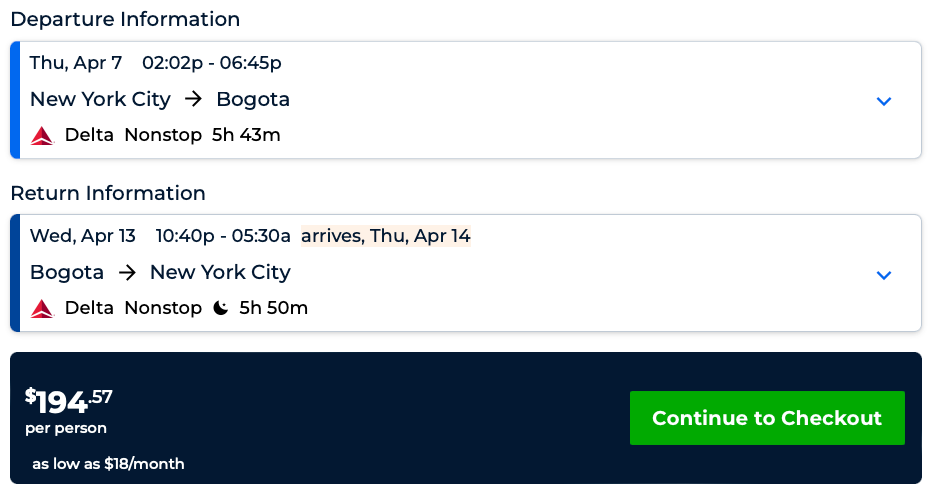Click the $194.57 price amount

[x=69, y=401]
